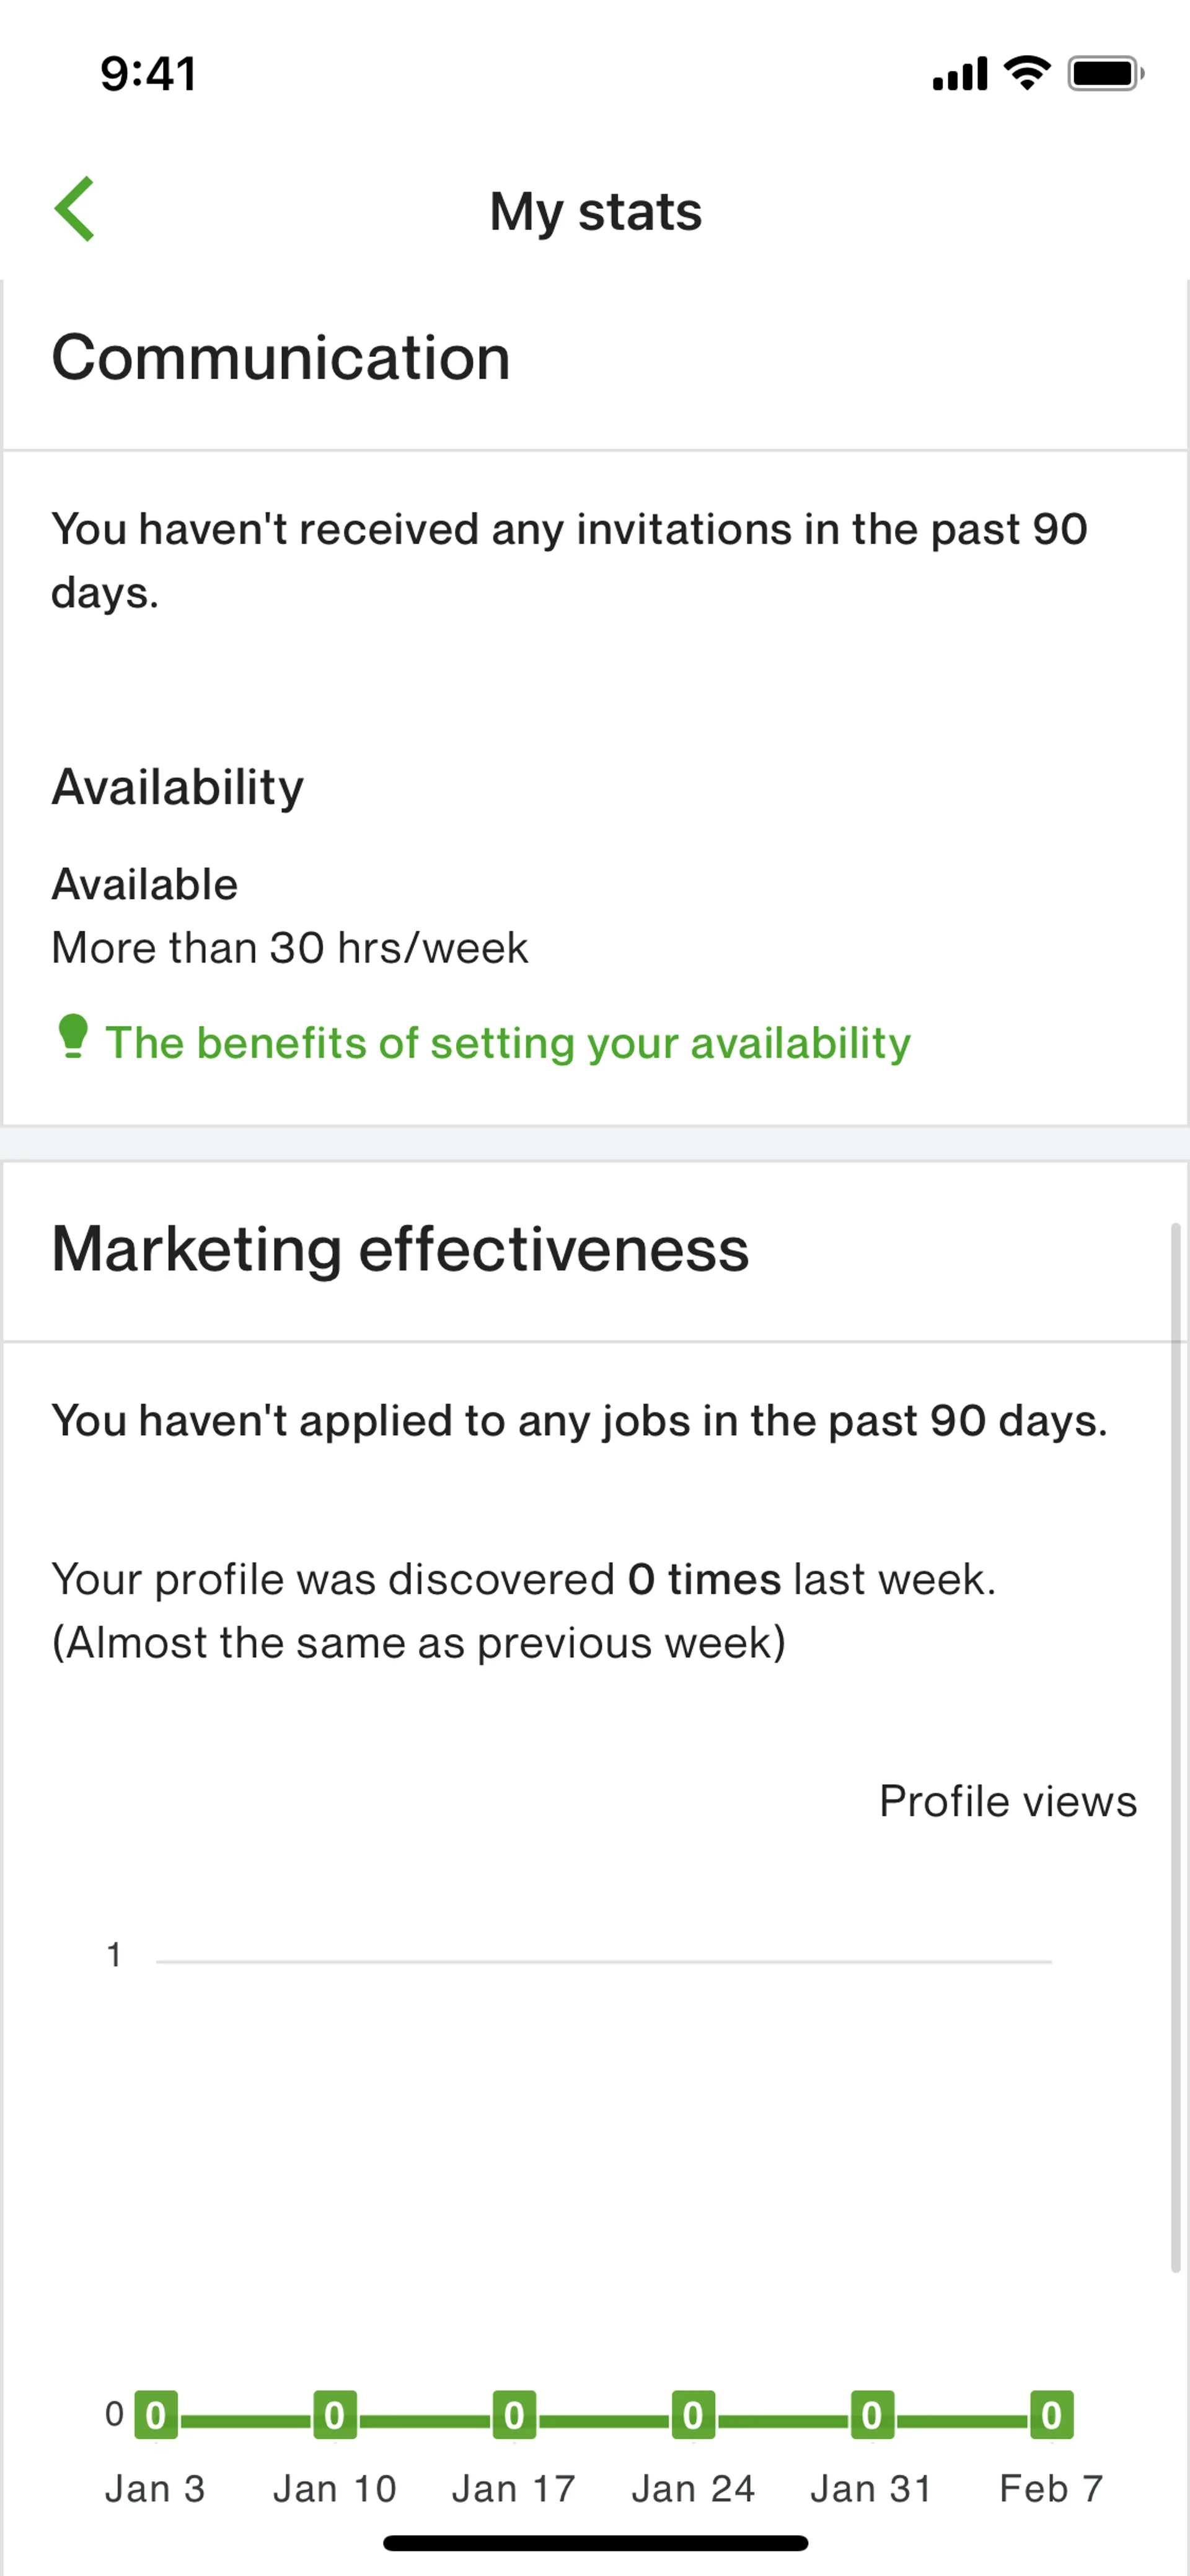
Task: Click the Jan 17 chart data point
Action: [514, 2414]
